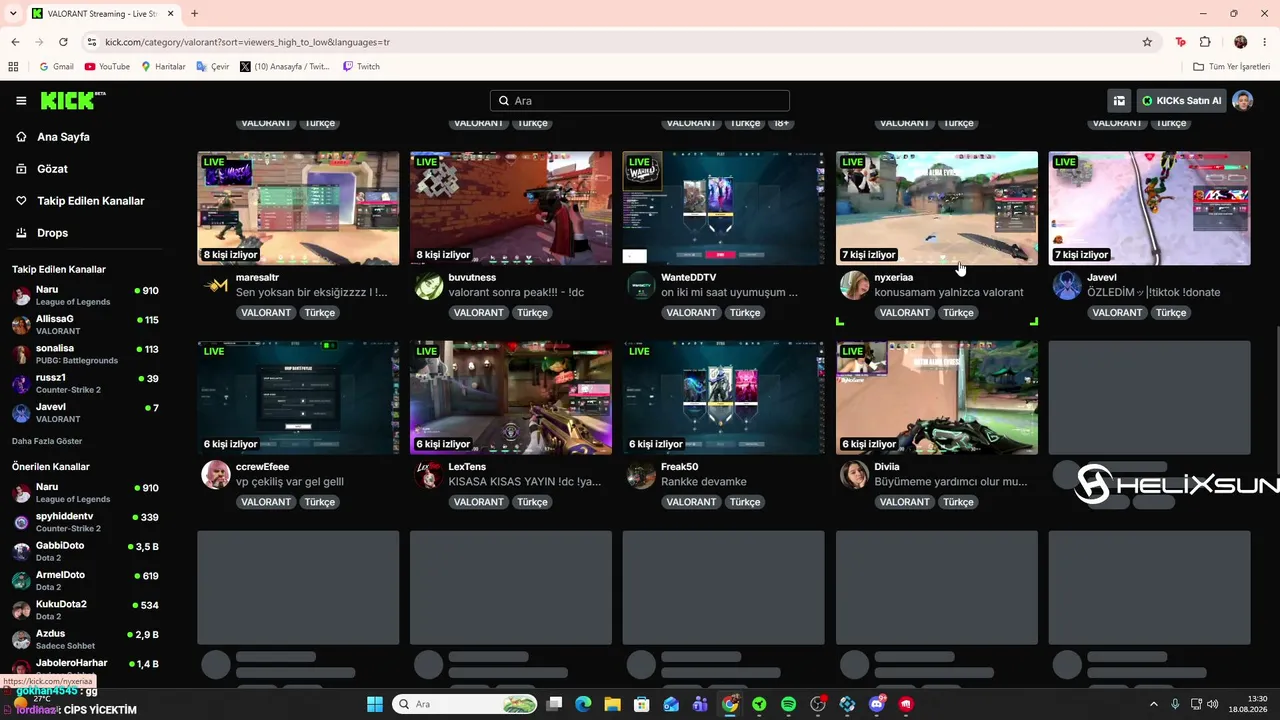Click the red Tp extension icon

point(1181,42)
